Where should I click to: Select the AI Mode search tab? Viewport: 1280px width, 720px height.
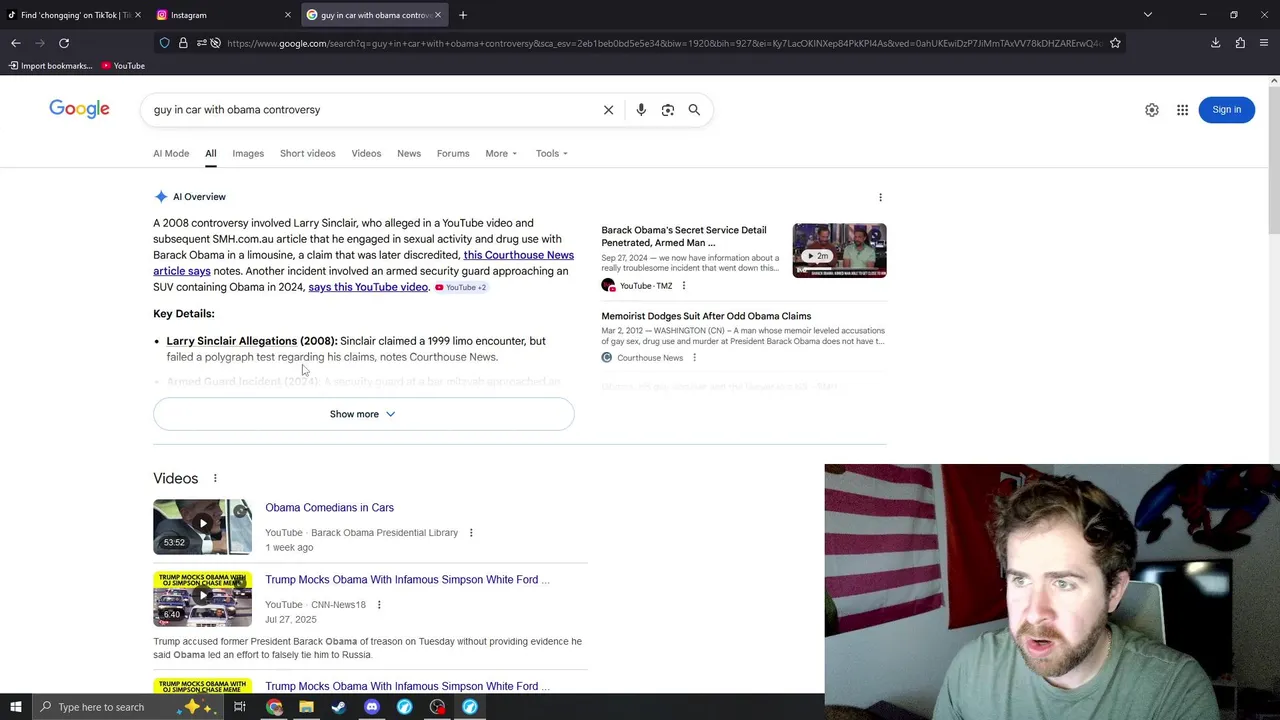pyautogui.click(x=171, y=153)
